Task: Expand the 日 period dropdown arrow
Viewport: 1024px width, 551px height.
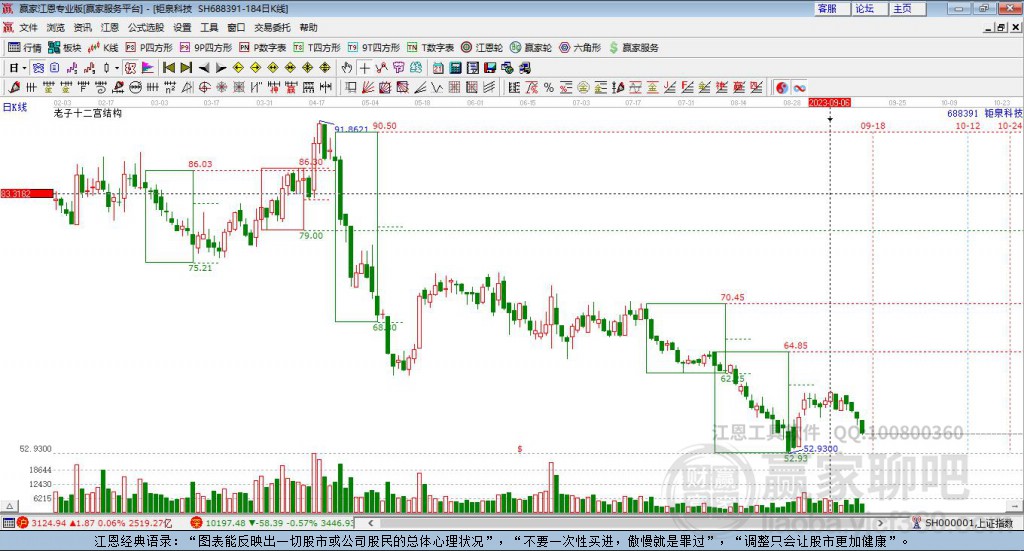Action: [x=24, y=68]
